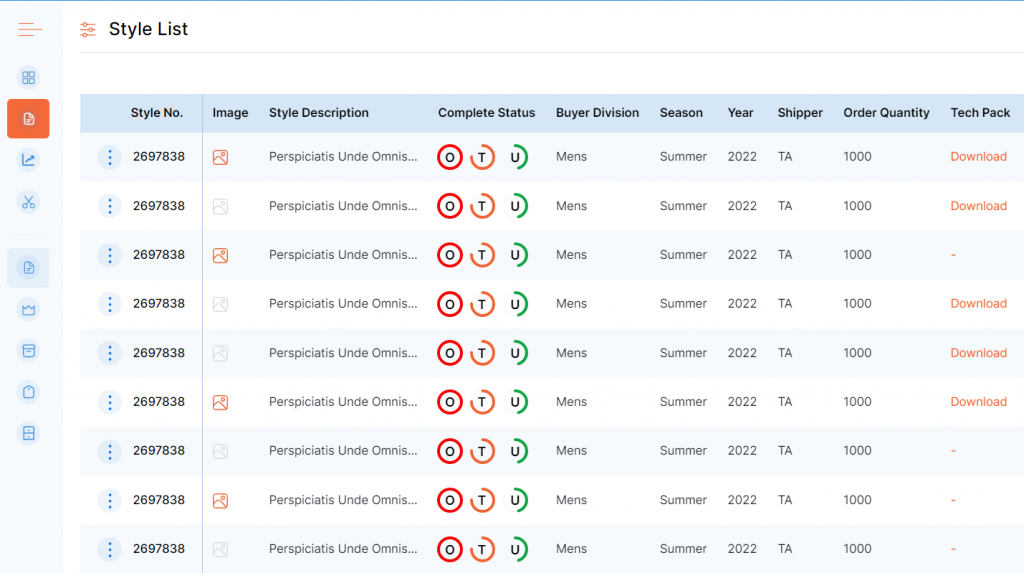This screenshot has width=1024, height=573.
Task: Sort by the Complete Status column header
Action: (486, 113)
